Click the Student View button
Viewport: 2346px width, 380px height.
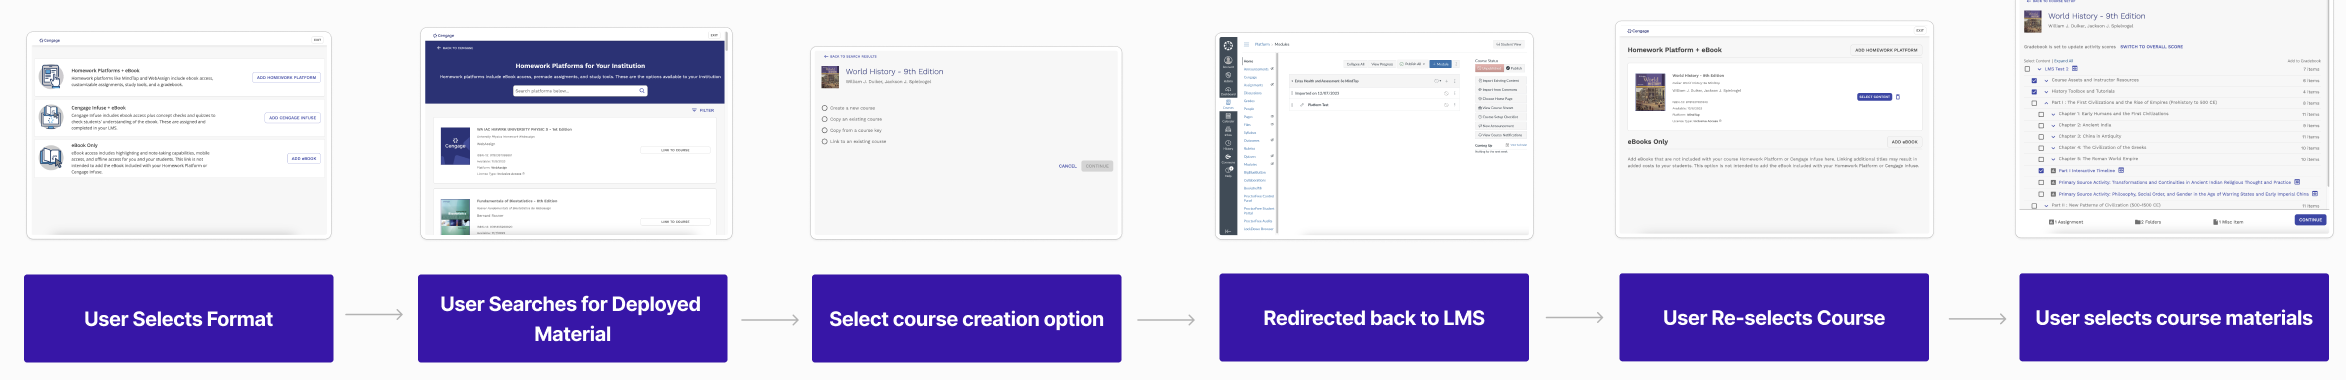point(1508,44)
